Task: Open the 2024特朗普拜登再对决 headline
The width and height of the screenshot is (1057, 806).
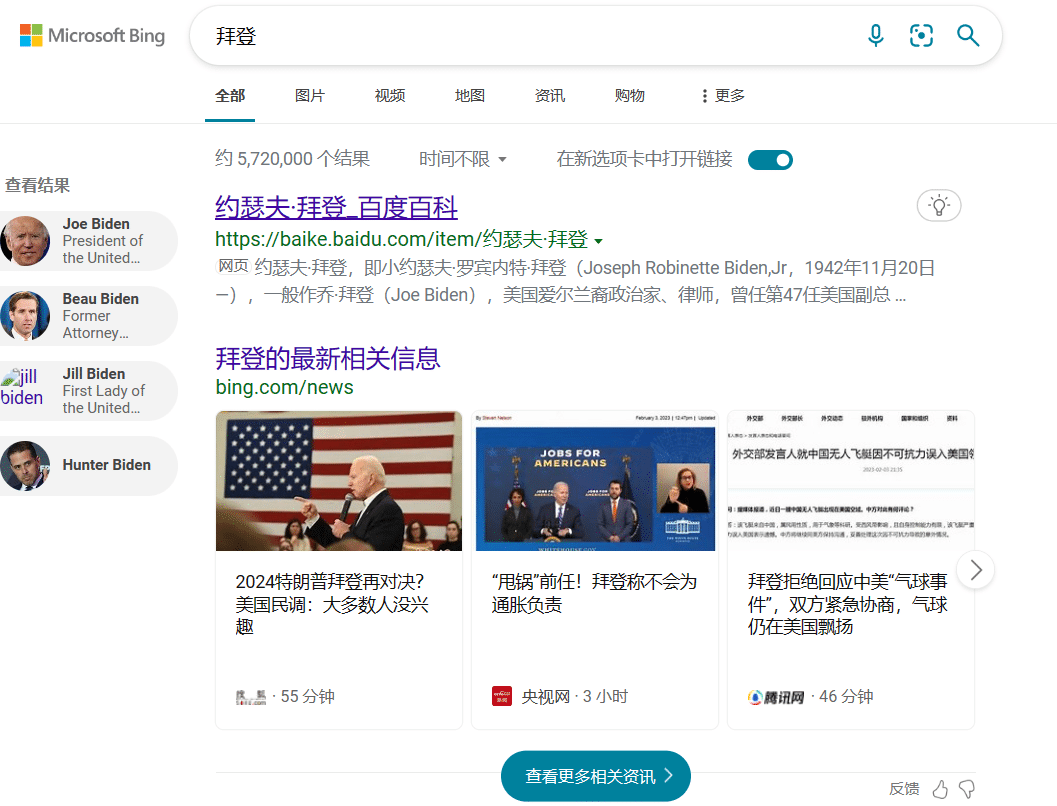Action: pos(332,604)
